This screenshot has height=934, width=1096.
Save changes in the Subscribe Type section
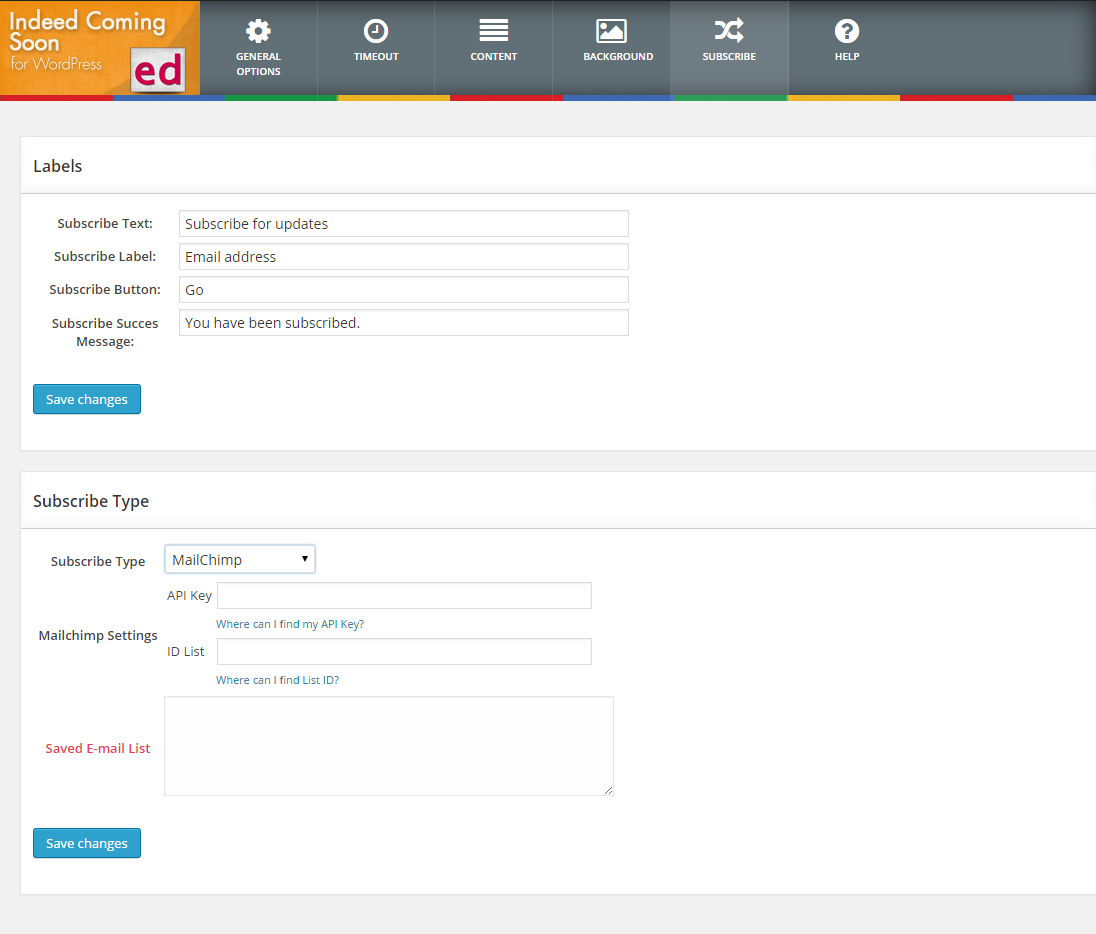(x=87, y=843)
